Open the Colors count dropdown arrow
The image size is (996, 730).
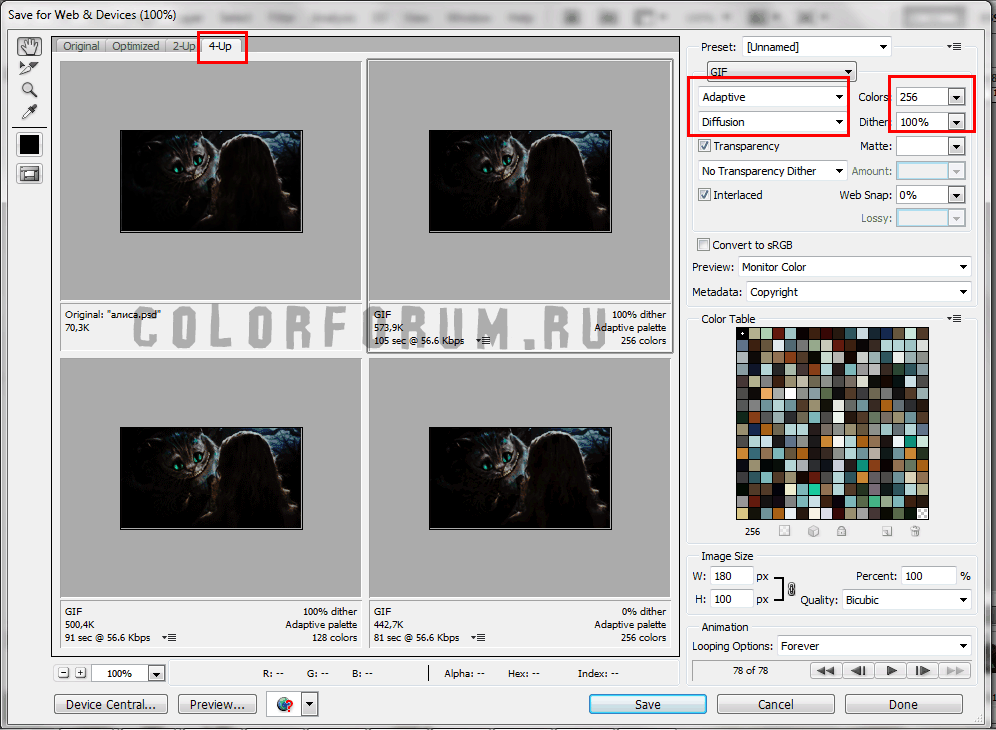(956, 97)
